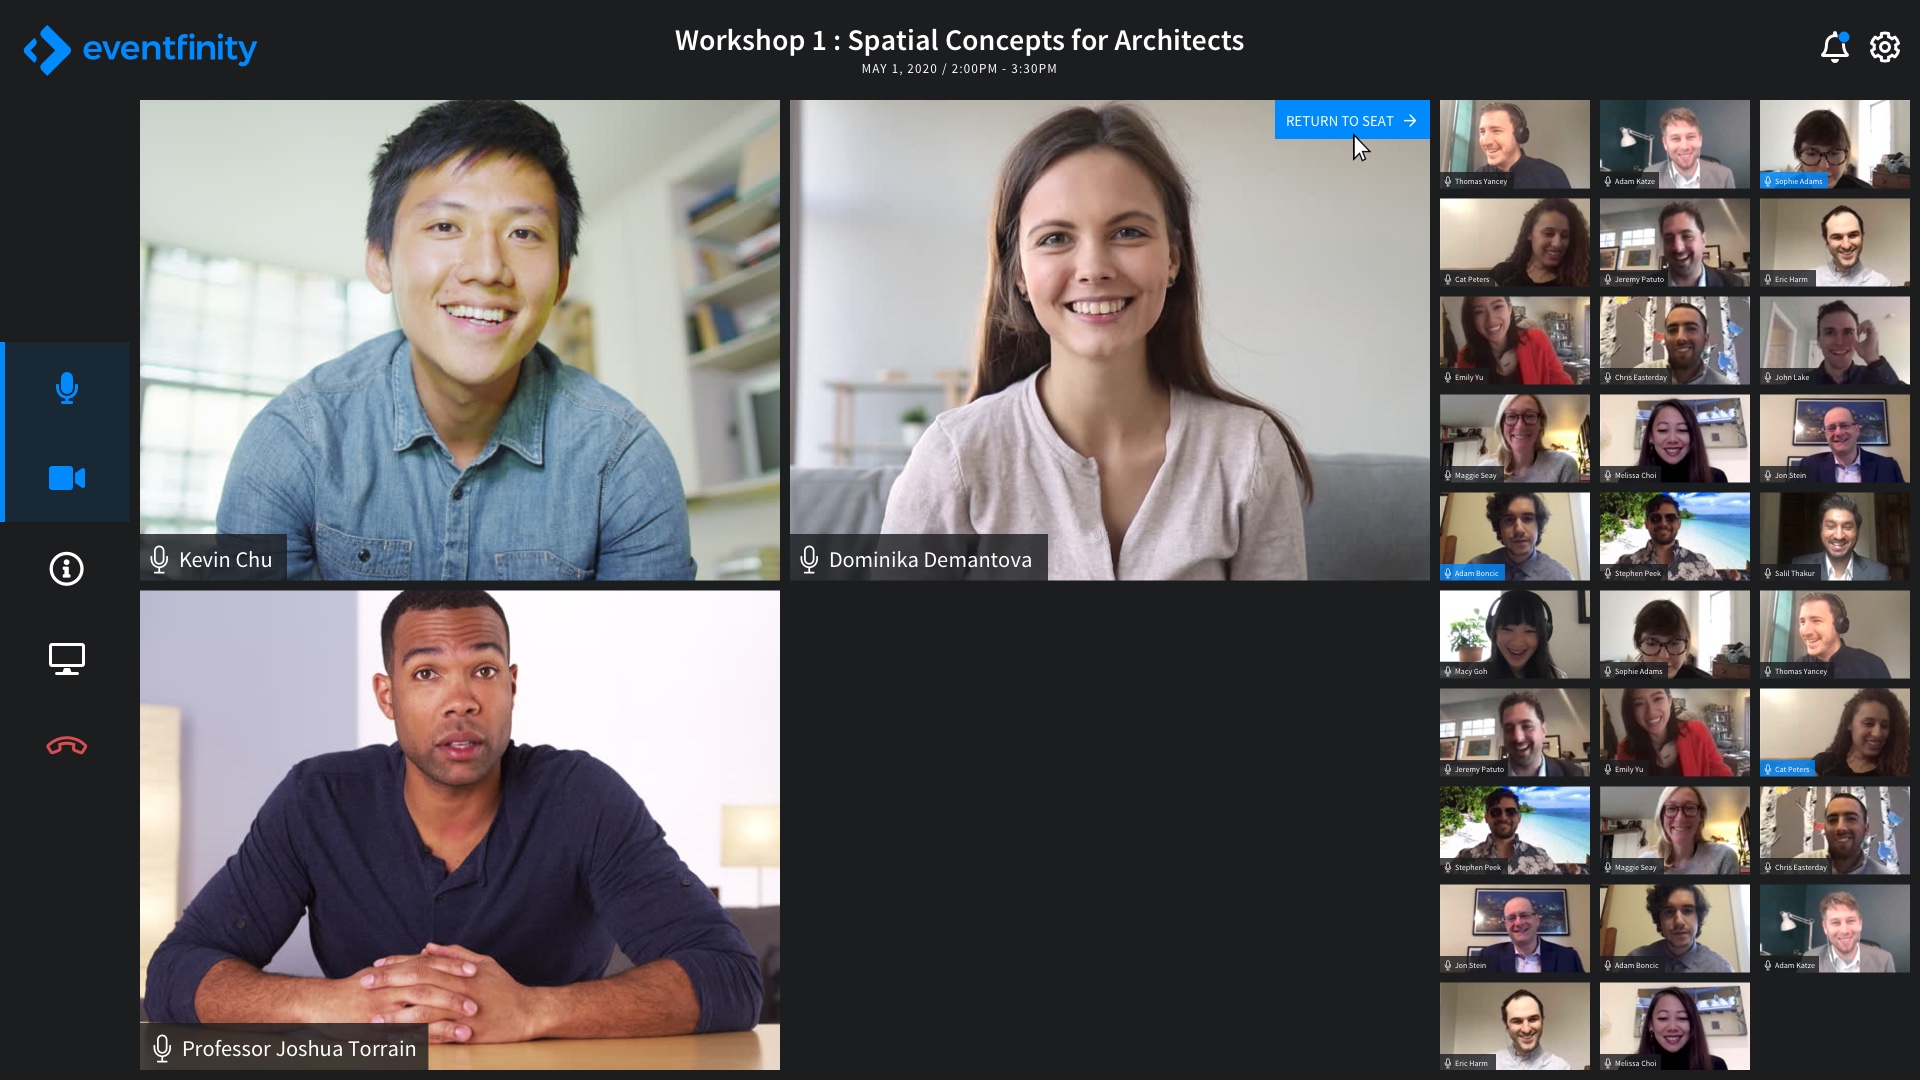
Task: Open the notifications bell
Action: click(1834, 47)
